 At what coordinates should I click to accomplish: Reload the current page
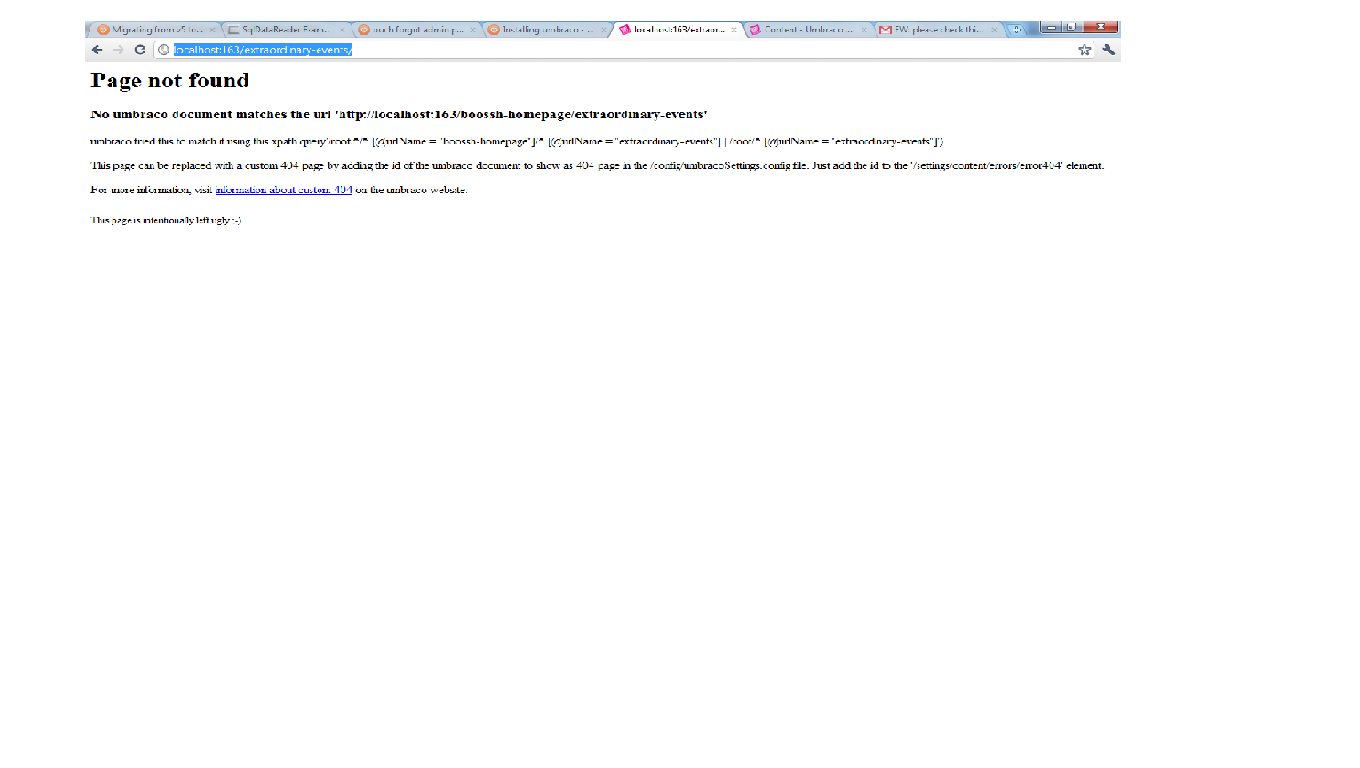click(x=140, y=50)
